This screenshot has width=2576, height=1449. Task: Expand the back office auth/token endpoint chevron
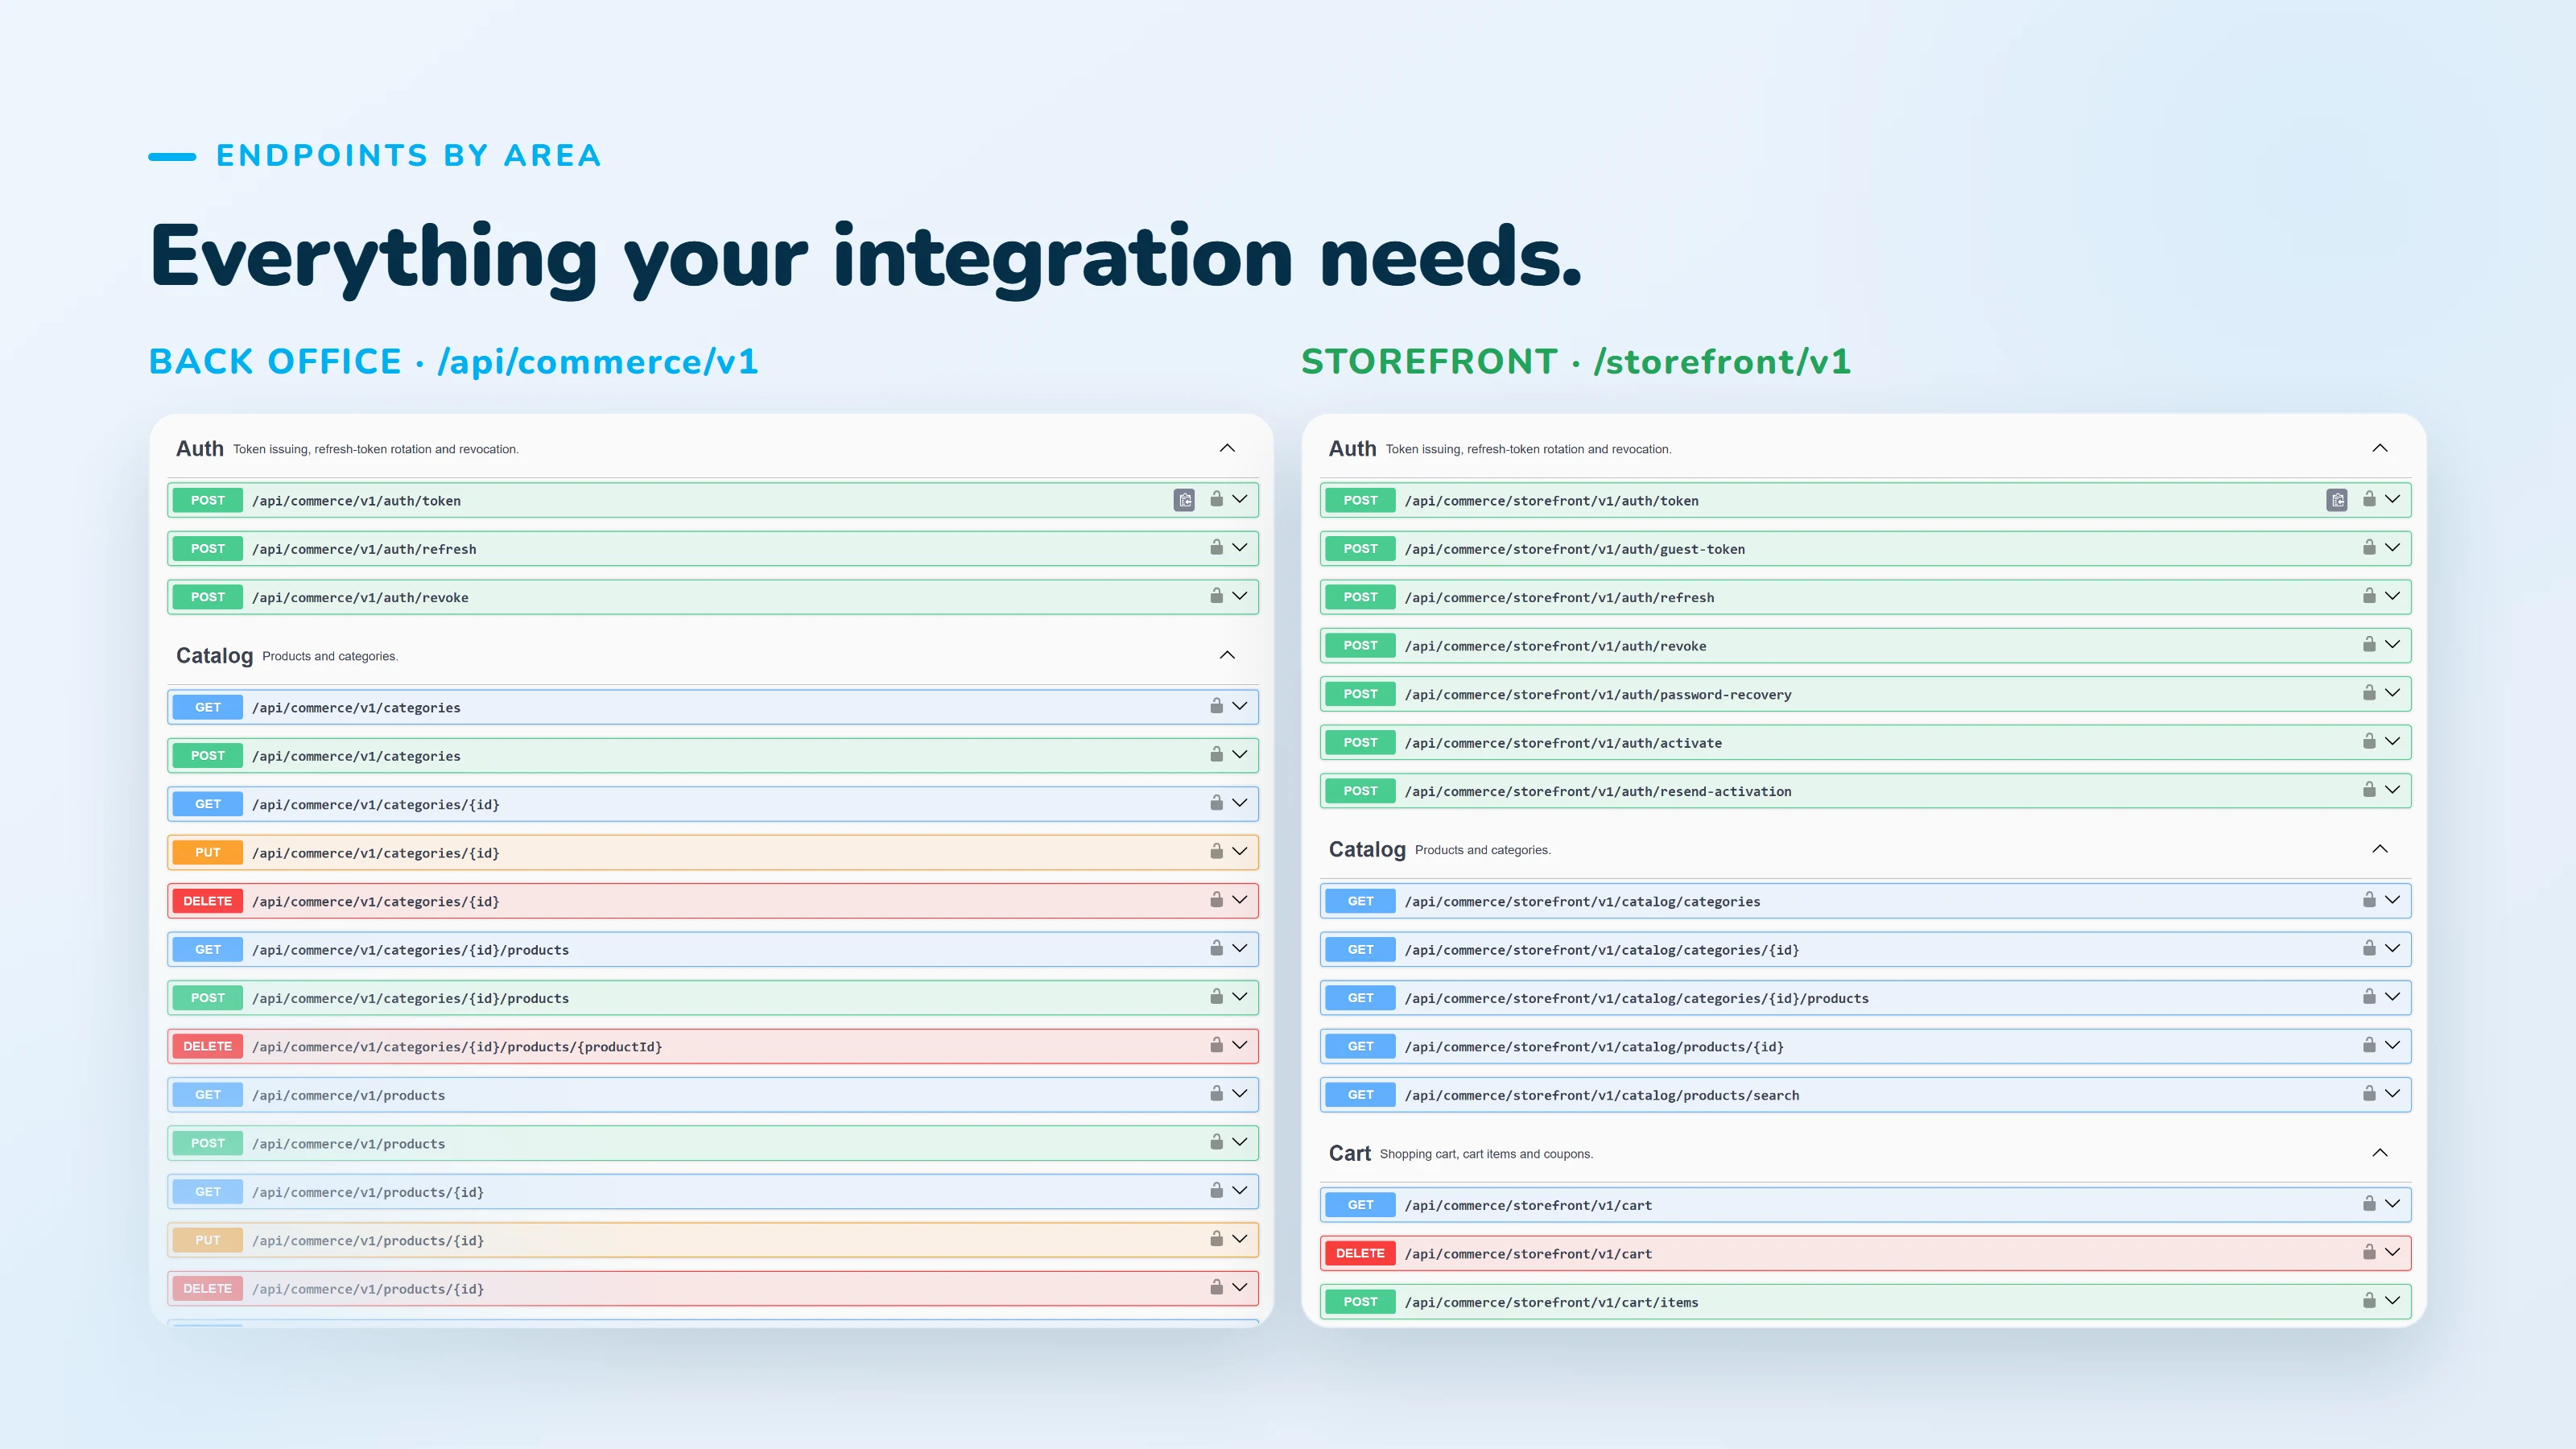[x=1240, y=499]
